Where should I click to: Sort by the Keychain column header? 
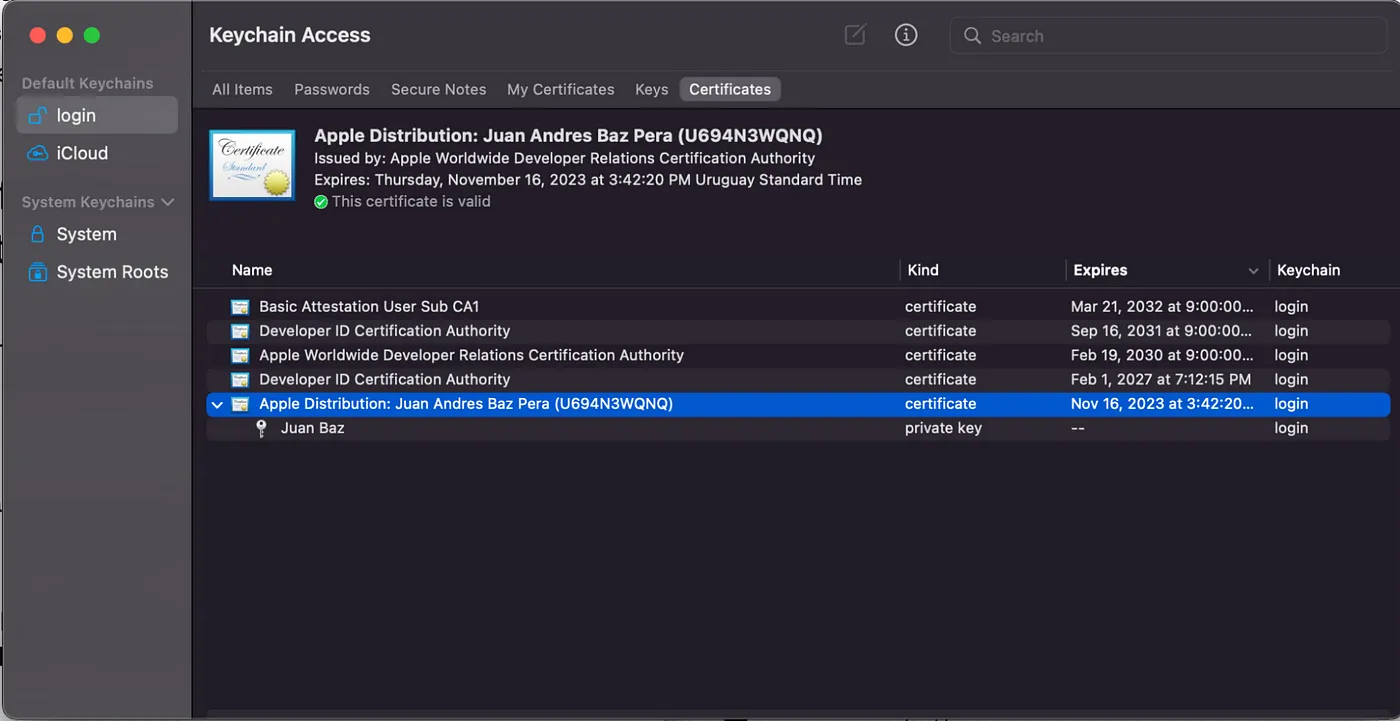coord(1308,270)
